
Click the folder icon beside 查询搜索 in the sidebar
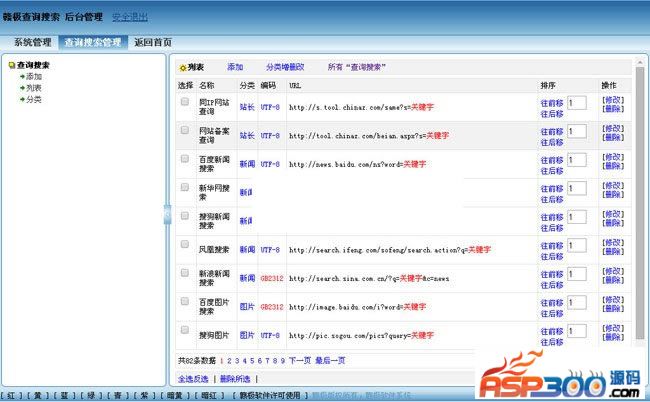pos(12,65)
